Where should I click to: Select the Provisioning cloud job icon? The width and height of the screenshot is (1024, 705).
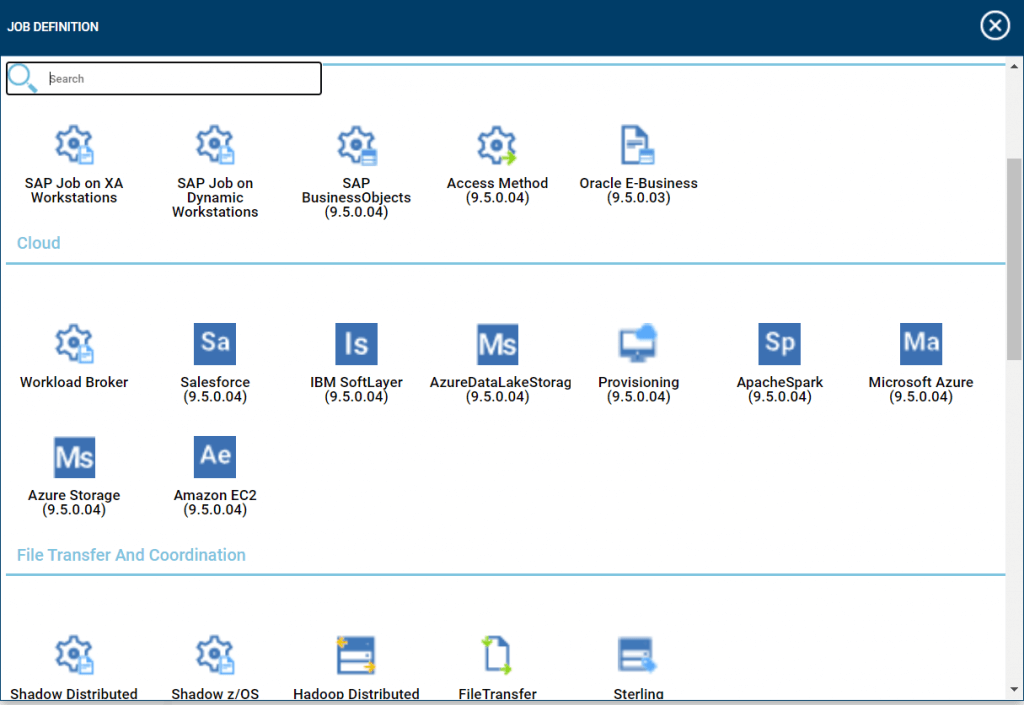click(x=638, y=344)
